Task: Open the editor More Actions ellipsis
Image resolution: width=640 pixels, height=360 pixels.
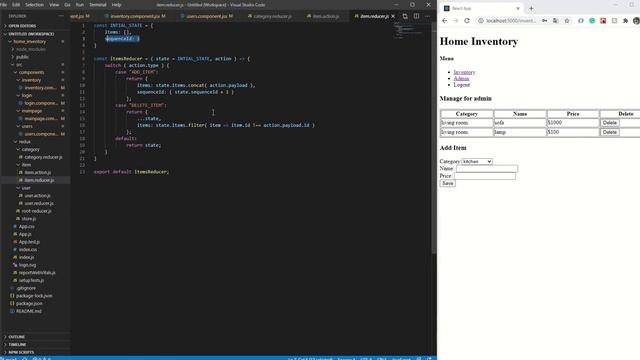Action: [427, 16]
